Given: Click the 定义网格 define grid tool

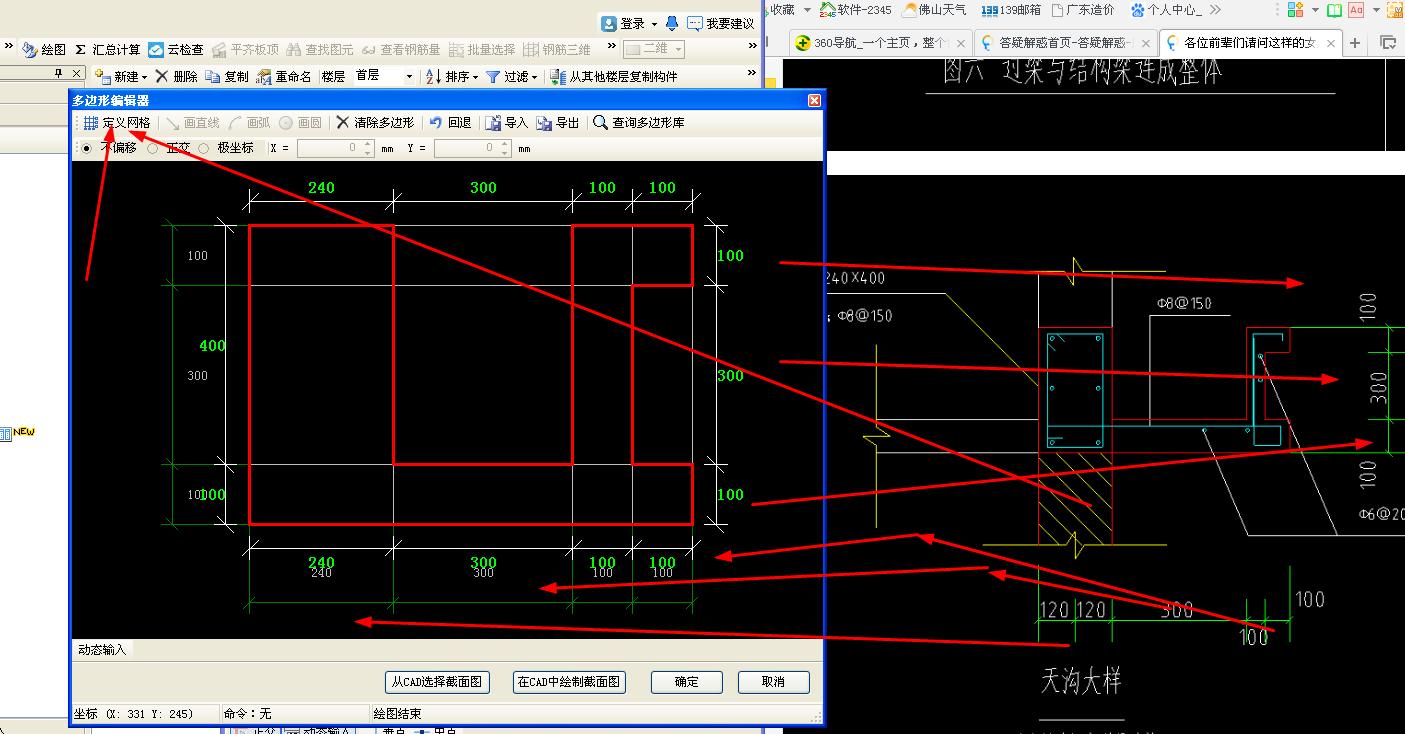Looking at the screenshot, I should pyautogui.click(x=117, y=122).
